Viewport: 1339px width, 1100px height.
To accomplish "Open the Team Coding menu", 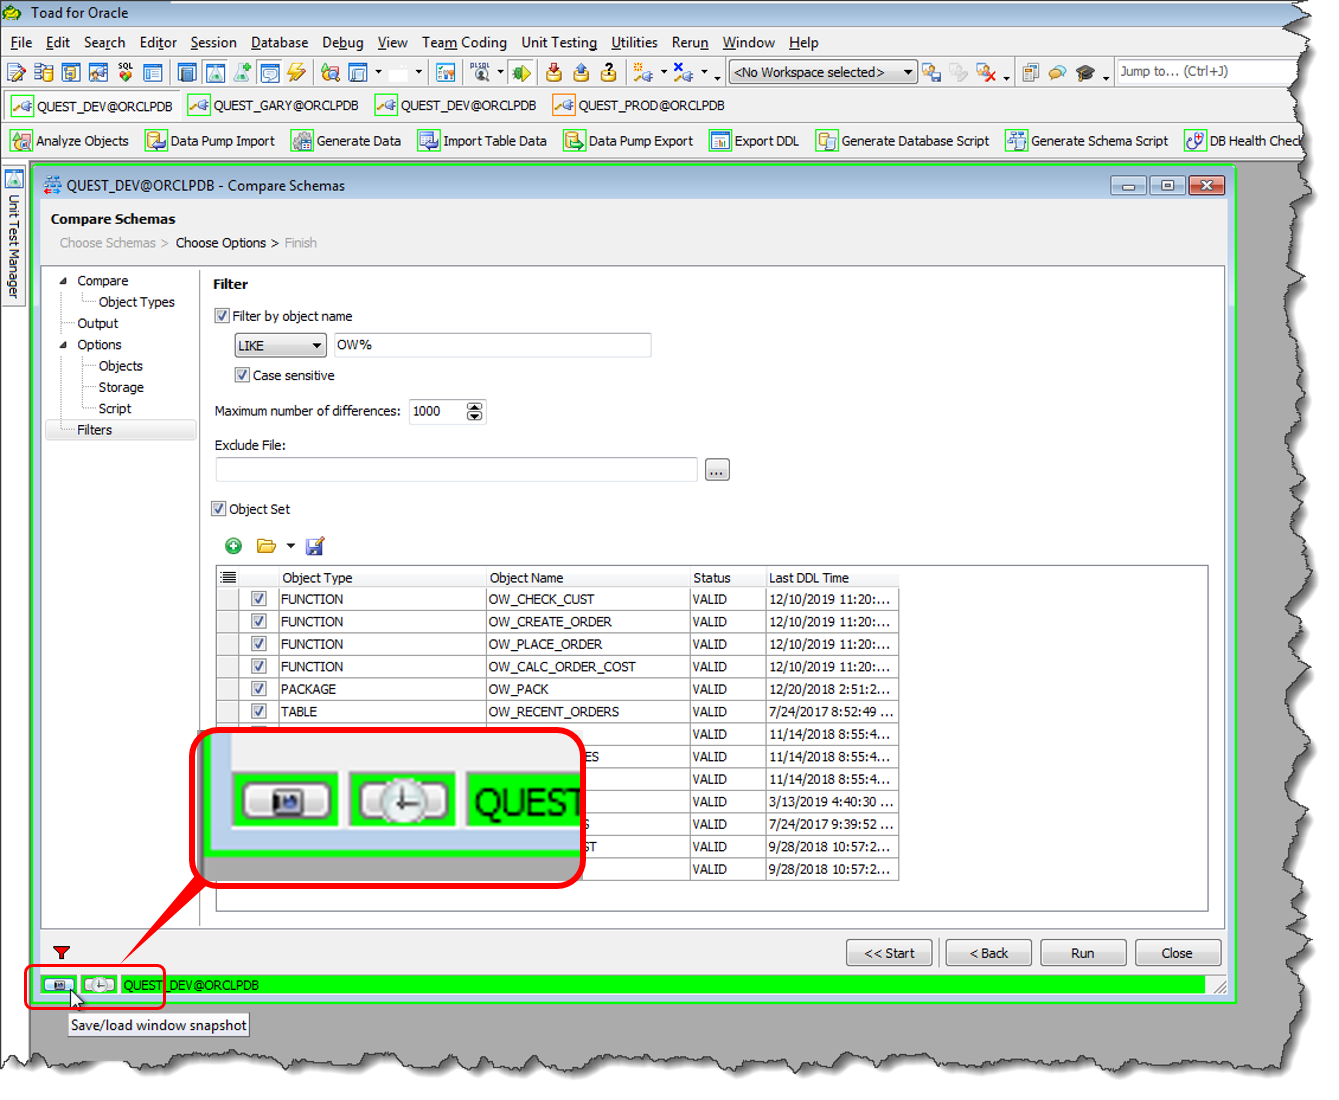I will [464, 42].
